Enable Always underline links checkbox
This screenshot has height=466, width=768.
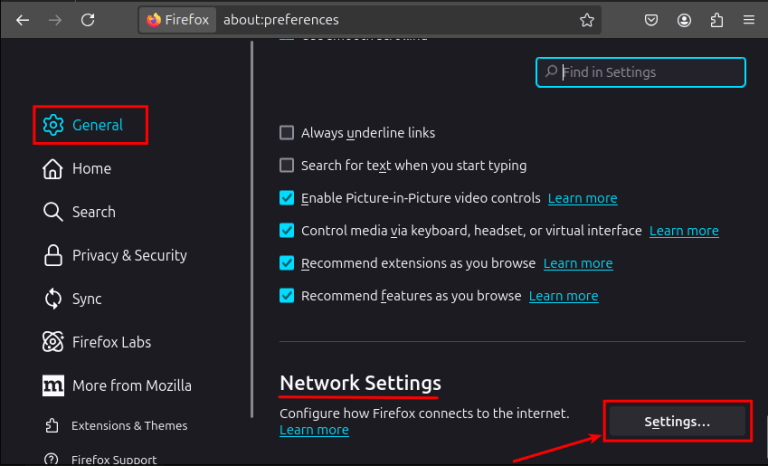coord(287,133)
